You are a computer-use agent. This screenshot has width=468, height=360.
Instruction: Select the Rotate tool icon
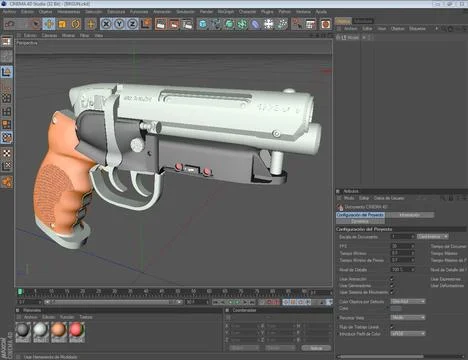point(76,24)
